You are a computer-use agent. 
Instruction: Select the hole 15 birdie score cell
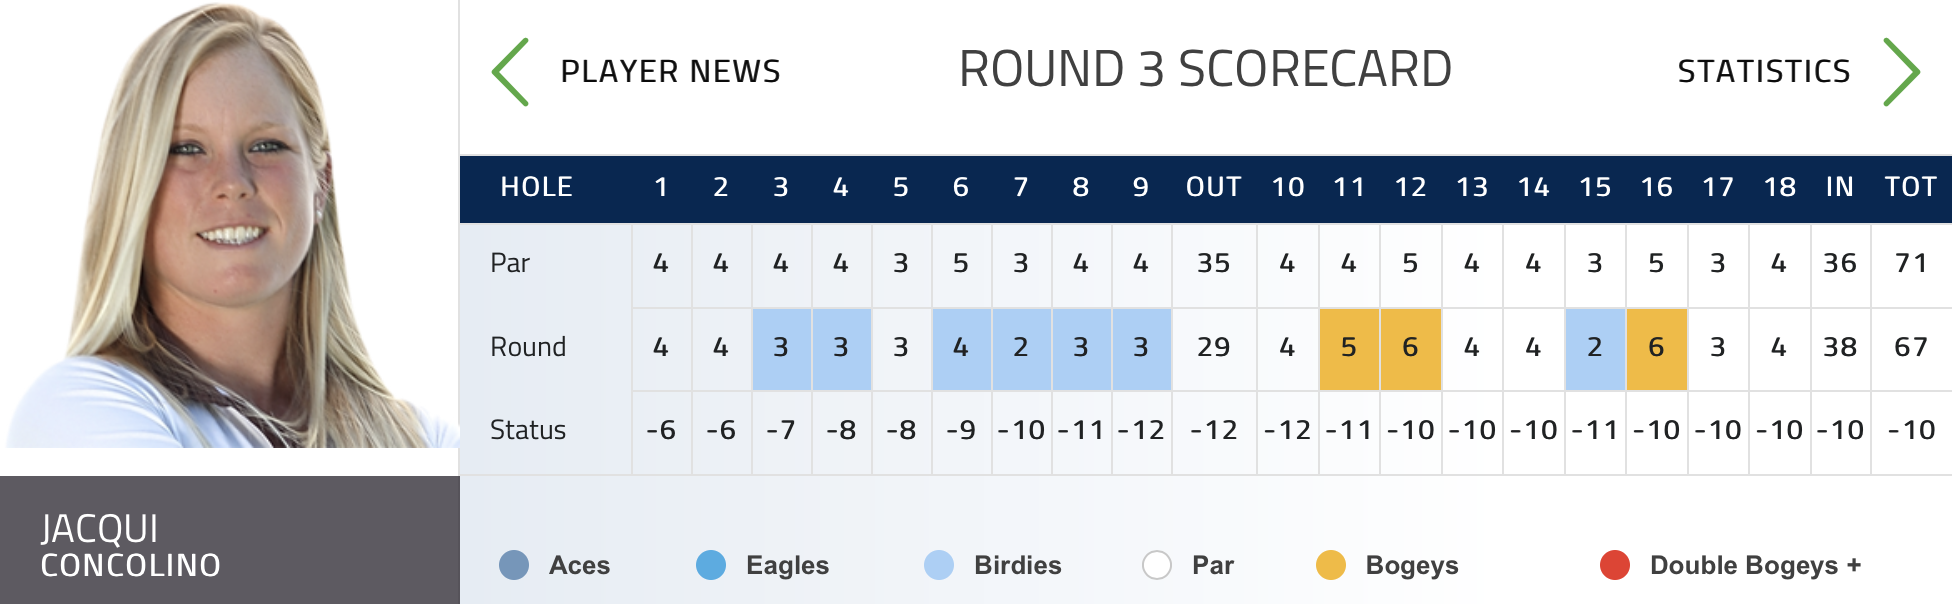pyautogui.click(x=1595, y=348)
